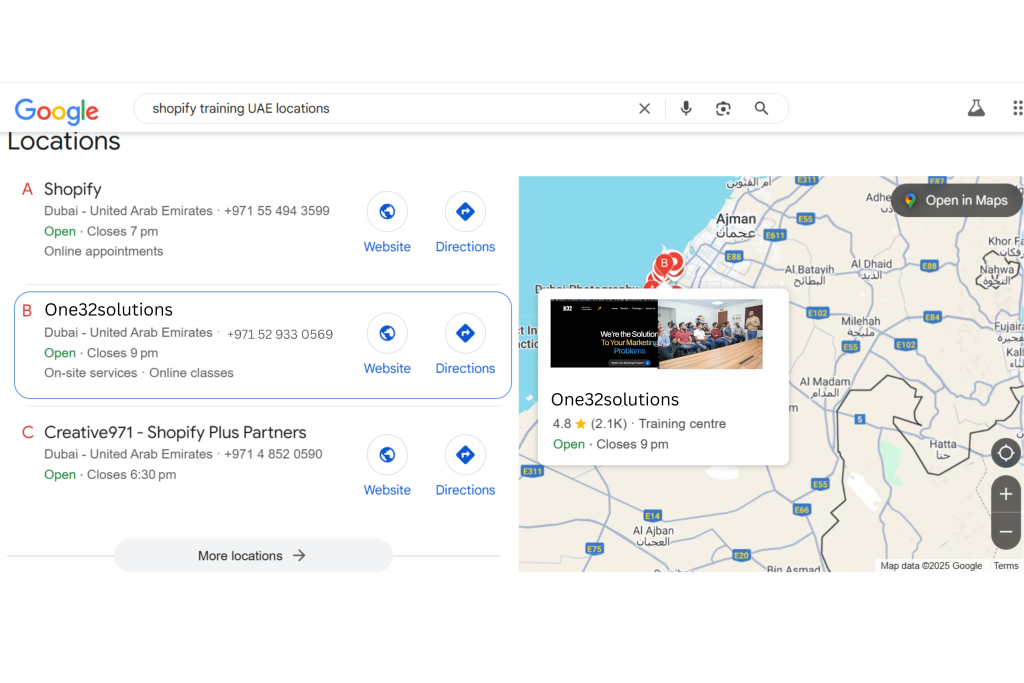Image resolution: width=1024 pixels, height=683 pixels.
Task: Submit search with magnifier icon
Action: (x=761, y=108)
